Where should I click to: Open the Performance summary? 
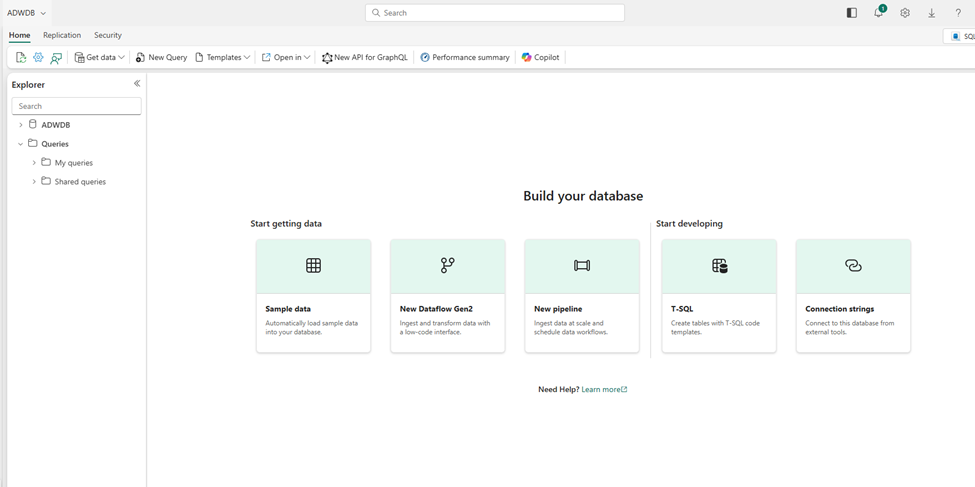pos(465,58)
